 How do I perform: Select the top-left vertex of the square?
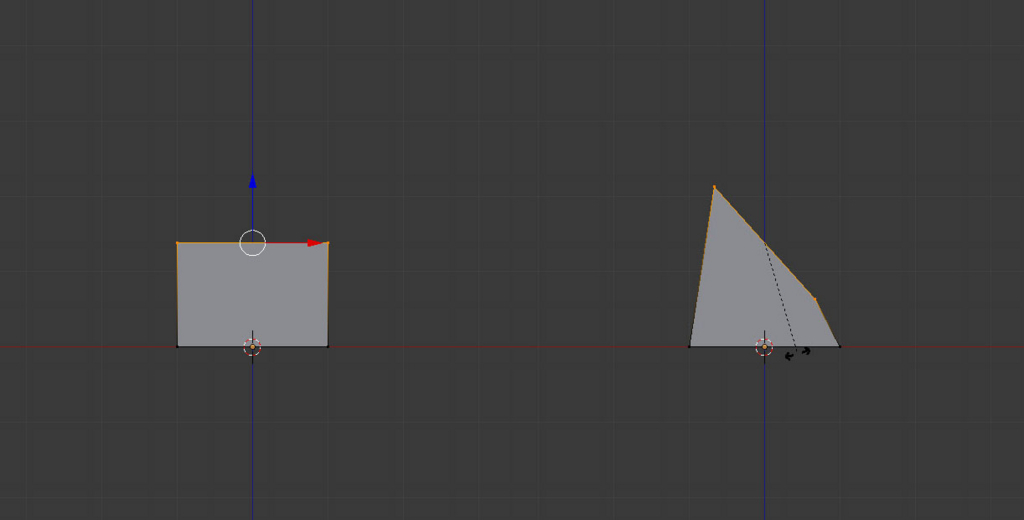[x=178, y=243]
